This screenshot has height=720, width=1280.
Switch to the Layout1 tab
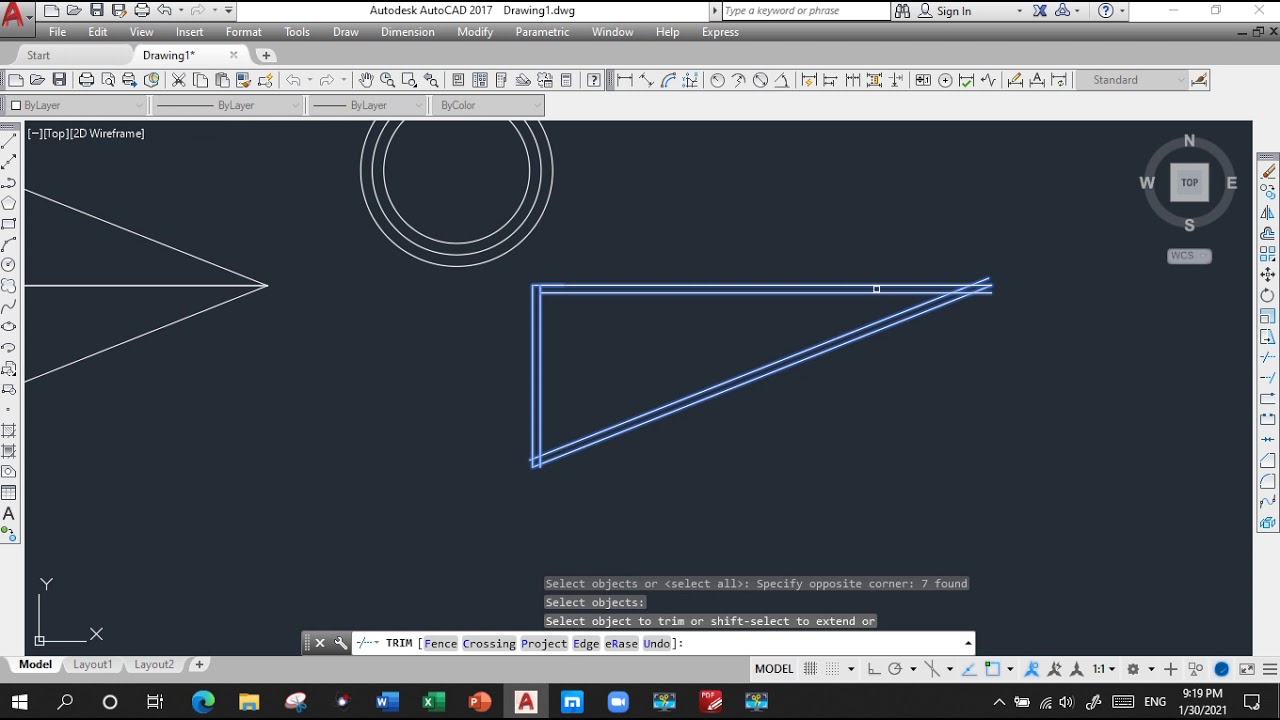[x=93, y=664]
